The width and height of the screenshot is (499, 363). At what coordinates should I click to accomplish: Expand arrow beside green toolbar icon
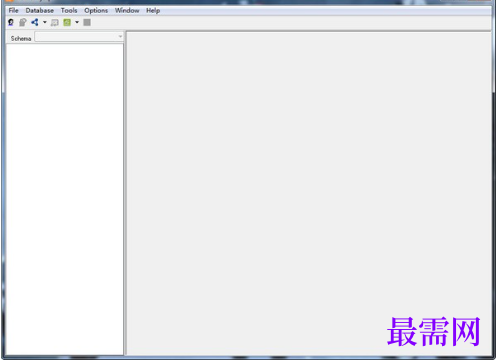(77, 22)
